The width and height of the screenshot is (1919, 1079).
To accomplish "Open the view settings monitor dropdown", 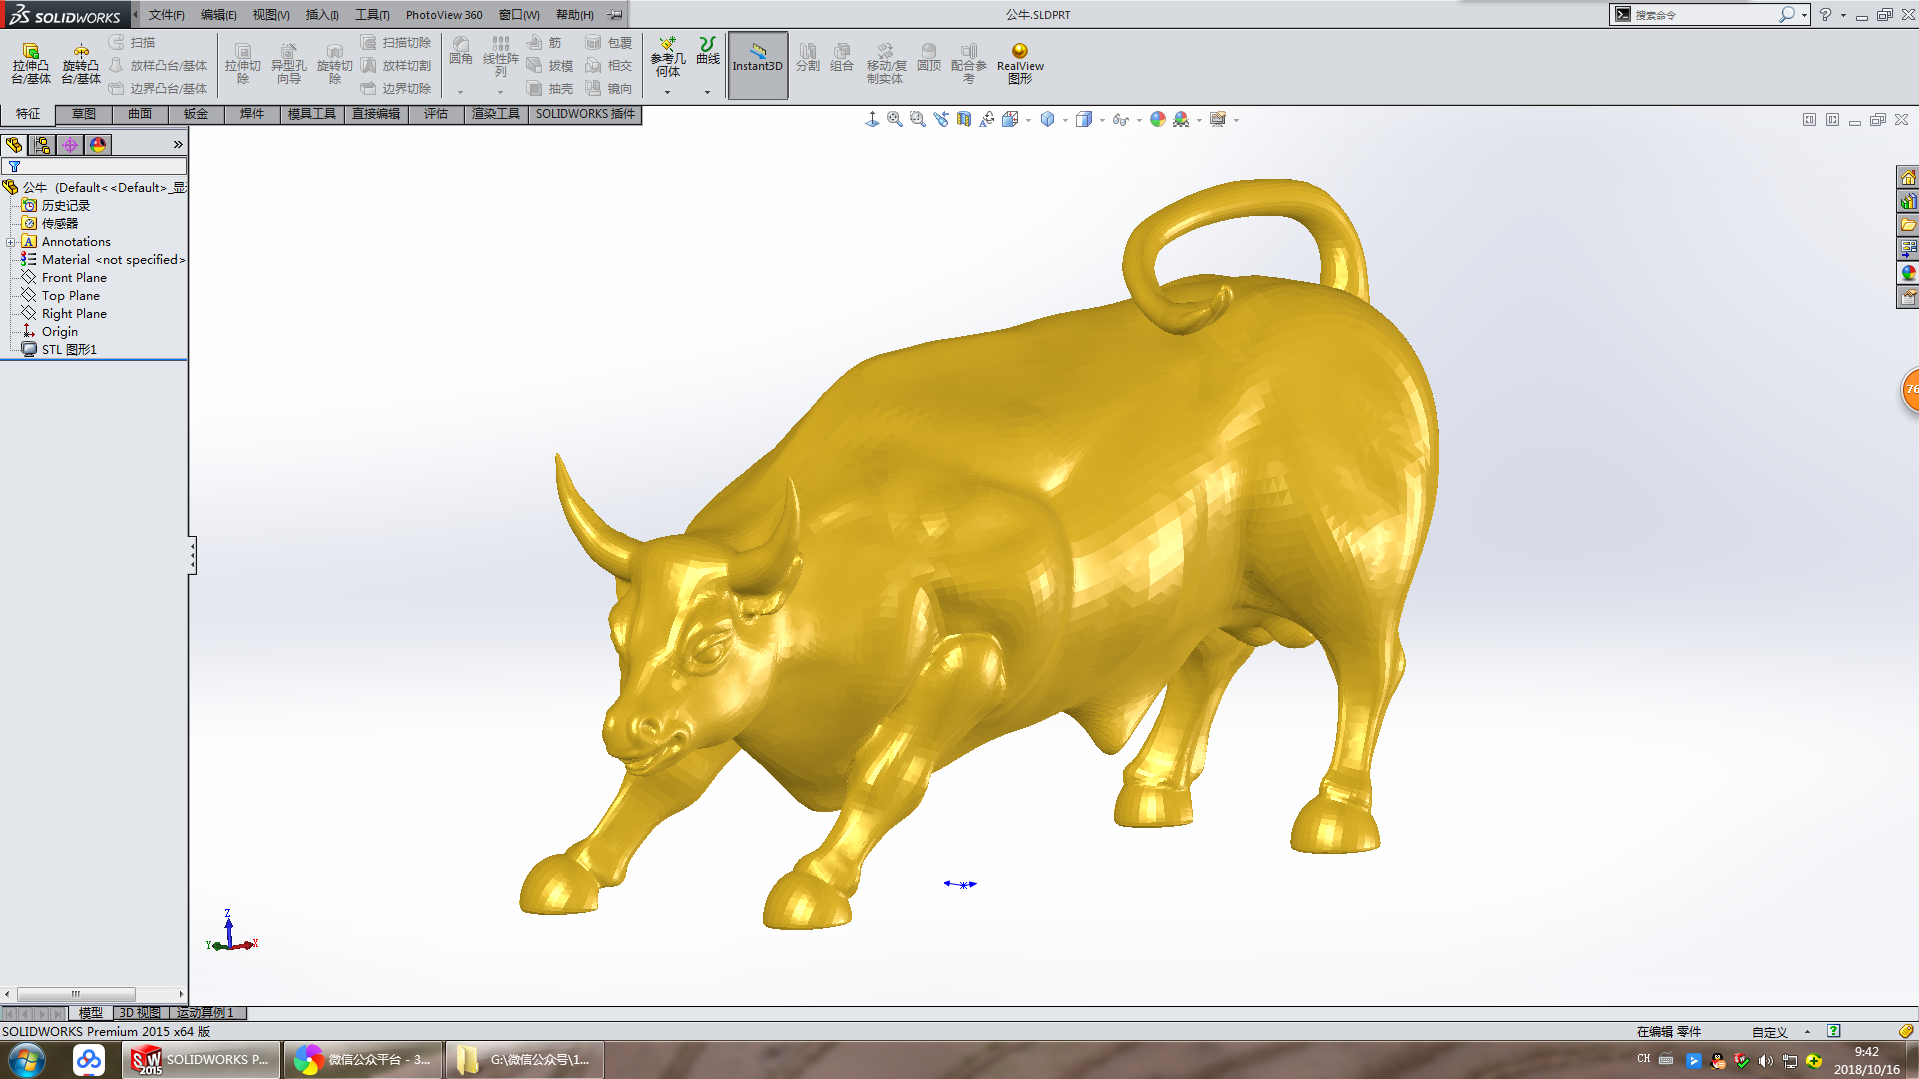I will [x=1237, y=121].
